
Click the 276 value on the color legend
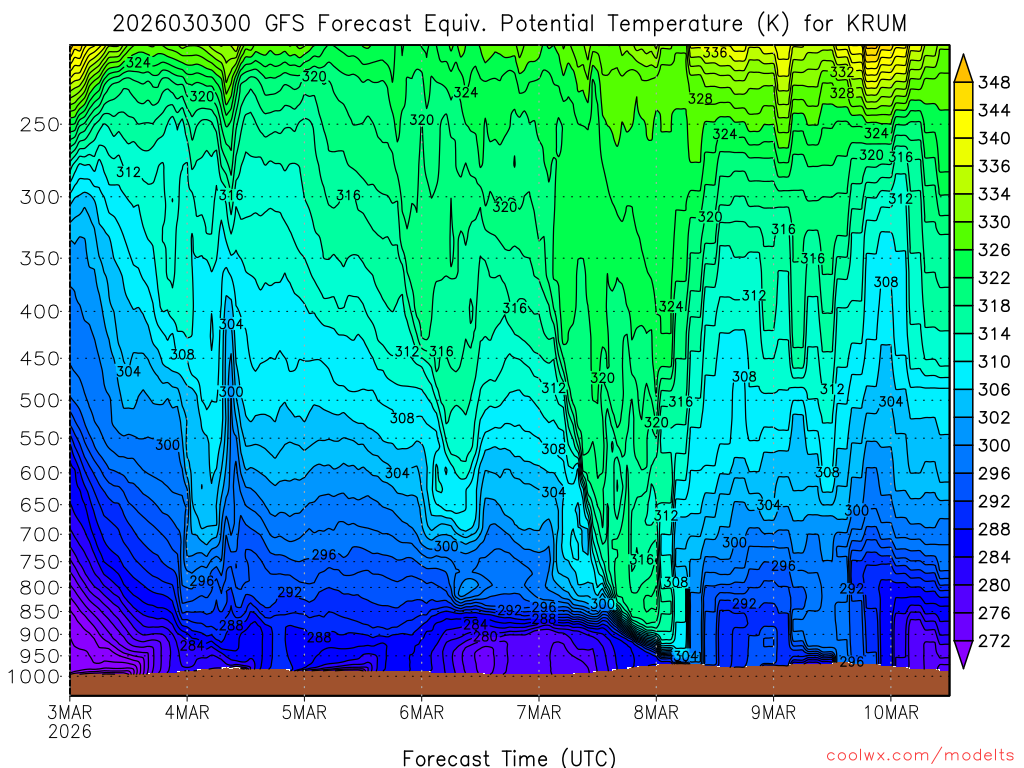coord(994,613)
